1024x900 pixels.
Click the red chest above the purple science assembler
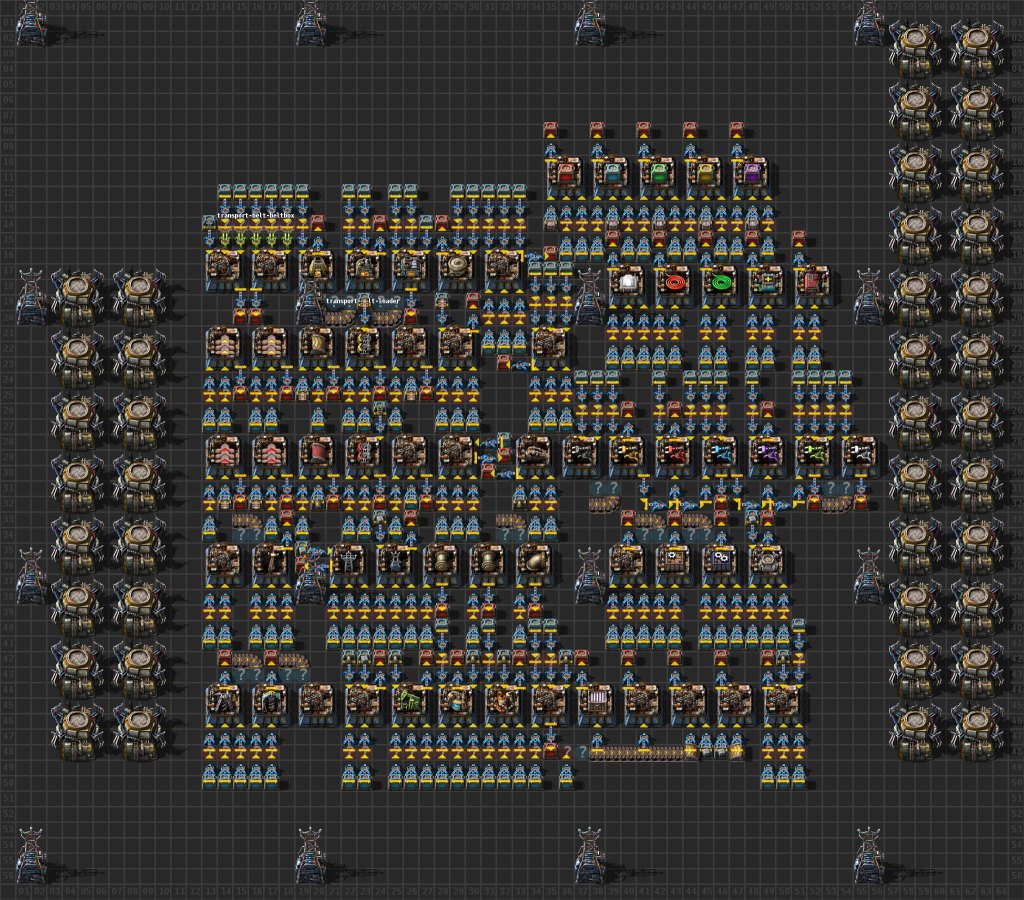(x=736, y=129)
